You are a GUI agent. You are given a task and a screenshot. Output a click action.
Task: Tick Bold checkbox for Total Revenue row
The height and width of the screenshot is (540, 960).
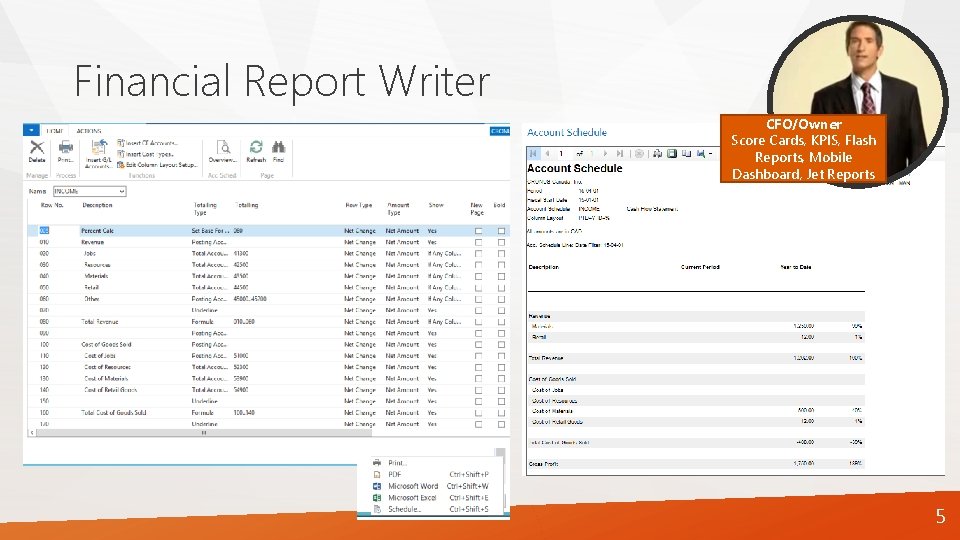[x=501, y=321]
